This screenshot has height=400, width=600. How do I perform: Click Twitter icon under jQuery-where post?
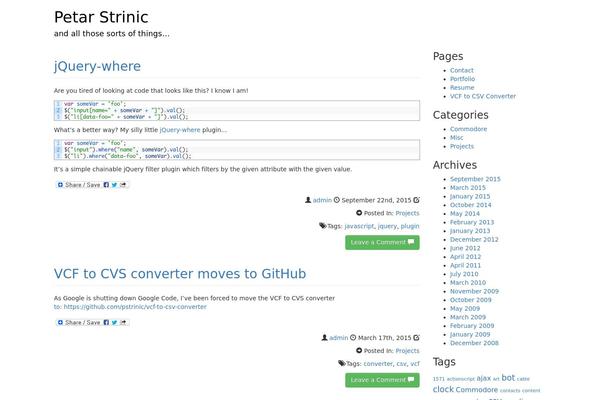point(114,185)
